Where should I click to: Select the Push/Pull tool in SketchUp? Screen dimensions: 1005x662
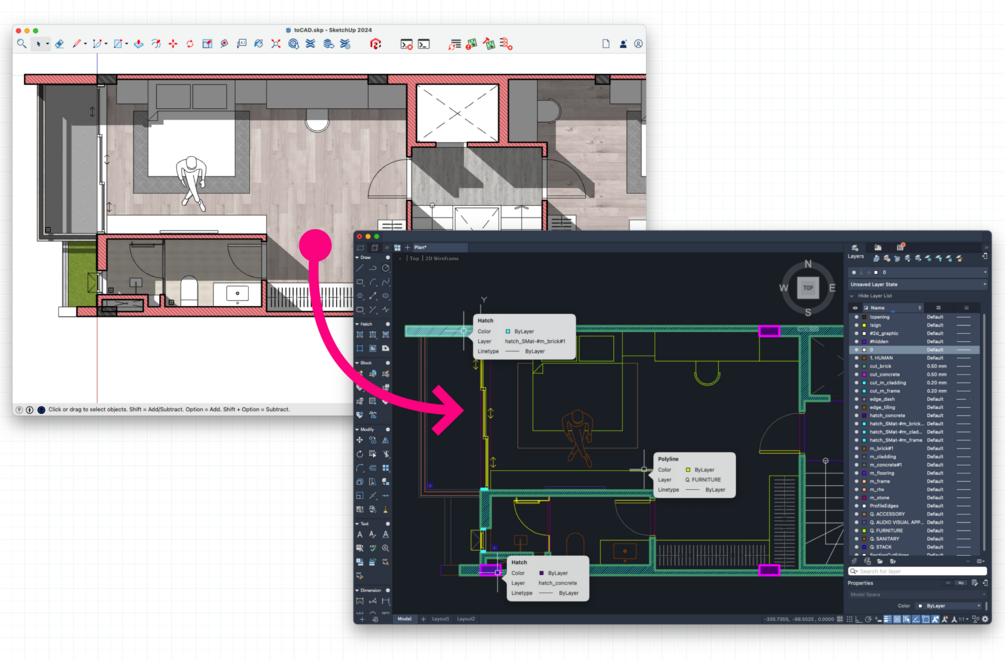pyautogui.click(x=138, y=44)
